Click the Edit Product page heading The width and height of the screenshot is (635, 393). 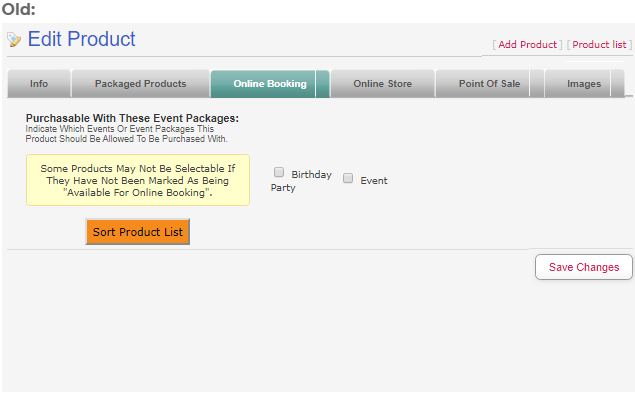click(81, 39)
